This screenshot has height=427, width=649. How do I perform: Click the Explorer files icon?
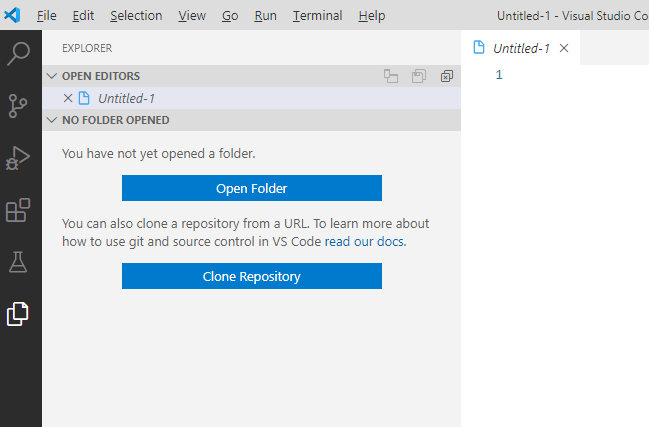(x=19, y=314)
